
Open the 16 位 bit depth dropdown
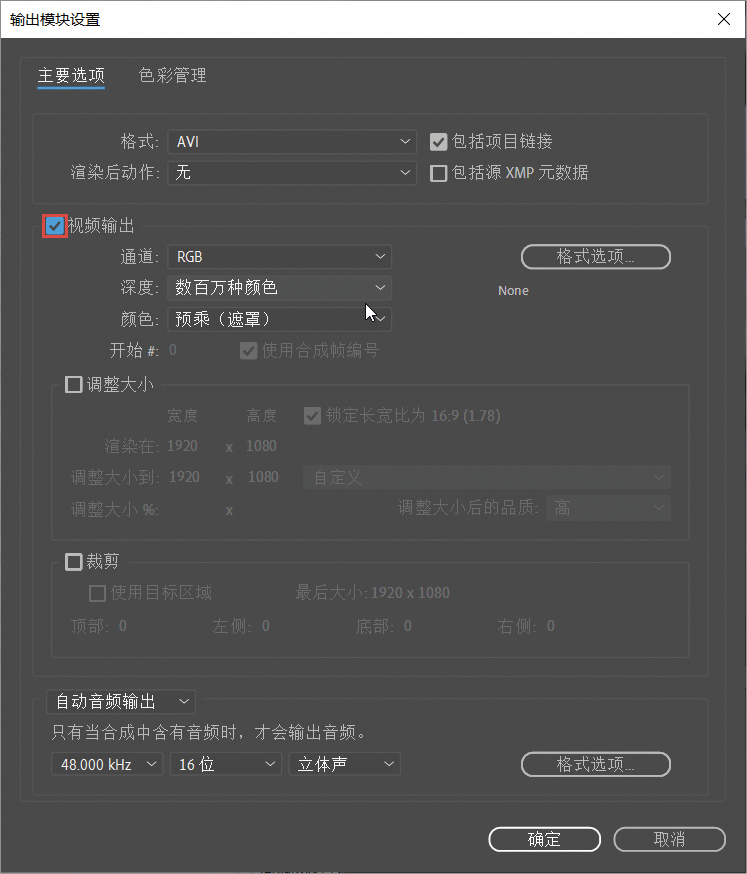(226, 764)
